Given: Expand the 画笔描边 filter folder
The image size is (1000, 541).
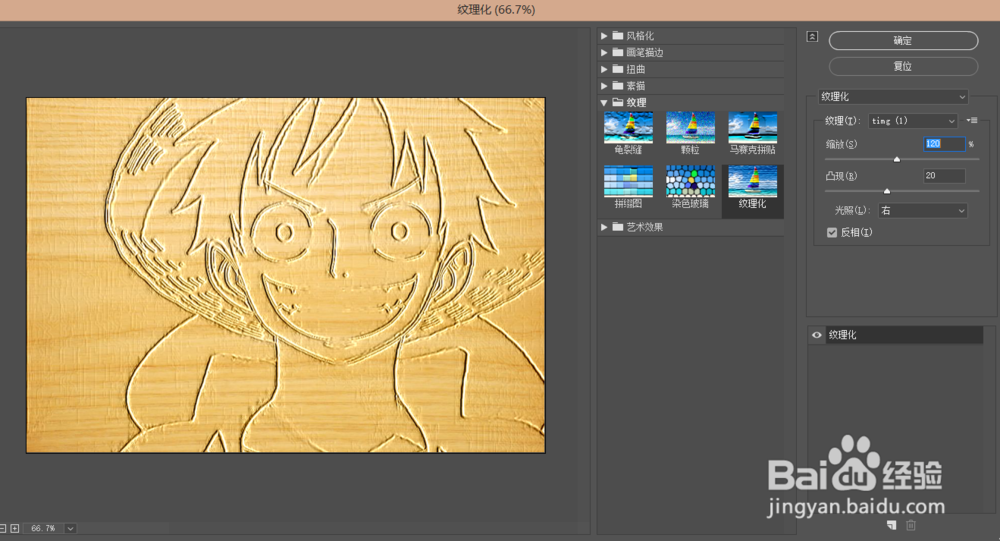Looking at the screenshot, I should (x=604, y=52).
